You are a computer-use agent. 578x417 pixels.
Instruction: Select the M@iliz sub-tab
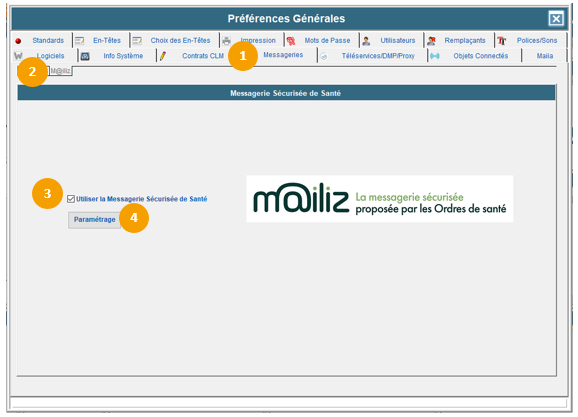[x=60, y=71]
